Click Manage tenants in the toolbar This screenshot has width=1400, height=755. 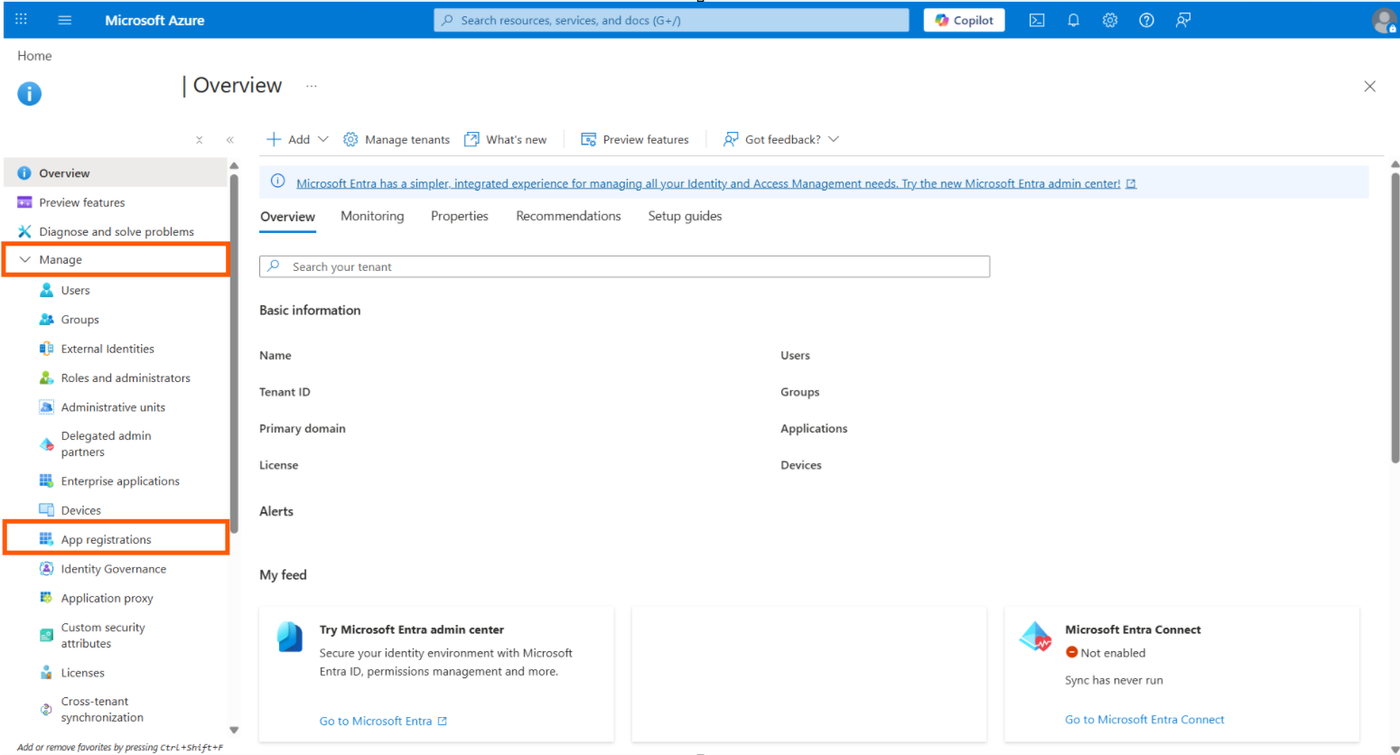tap(397, 139)
